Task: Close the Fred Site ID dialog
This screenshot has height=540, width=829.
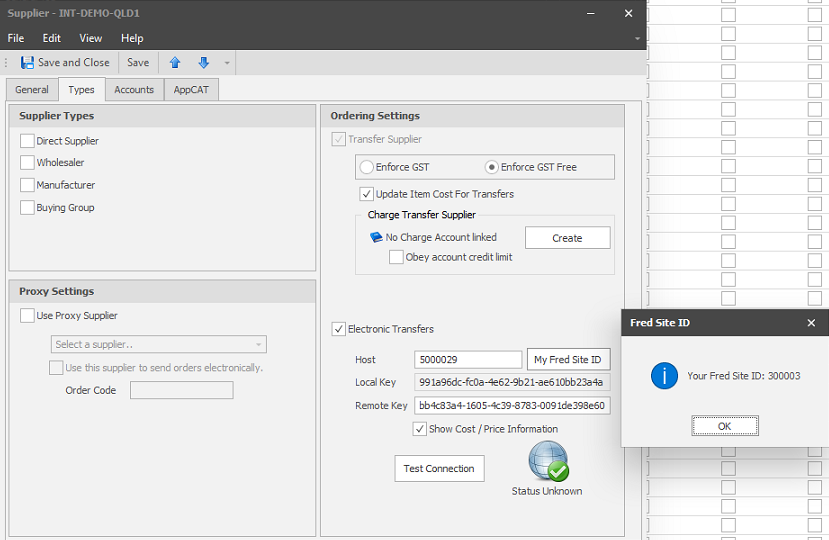Action: [811, 323]
